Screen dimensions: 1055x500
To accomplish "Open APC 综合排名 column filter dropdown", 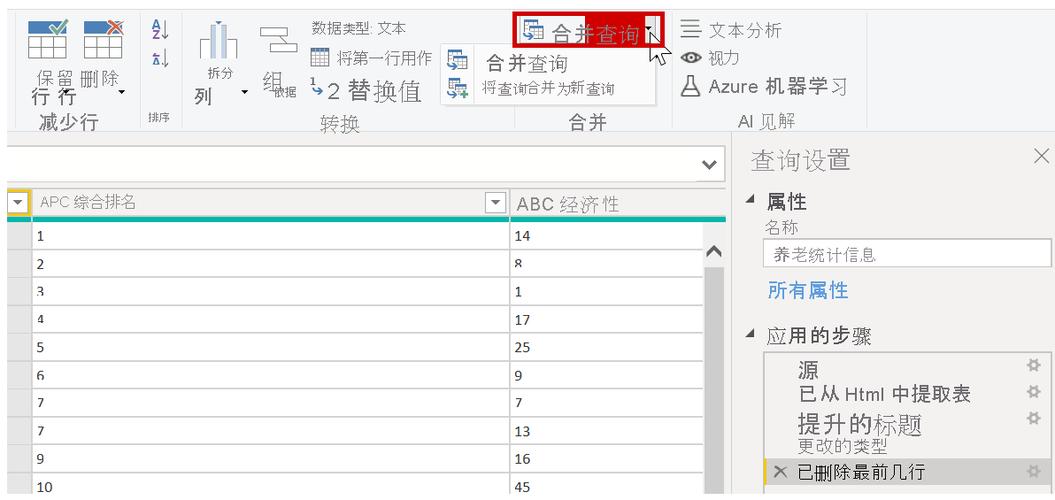I will tap(495, 202).
